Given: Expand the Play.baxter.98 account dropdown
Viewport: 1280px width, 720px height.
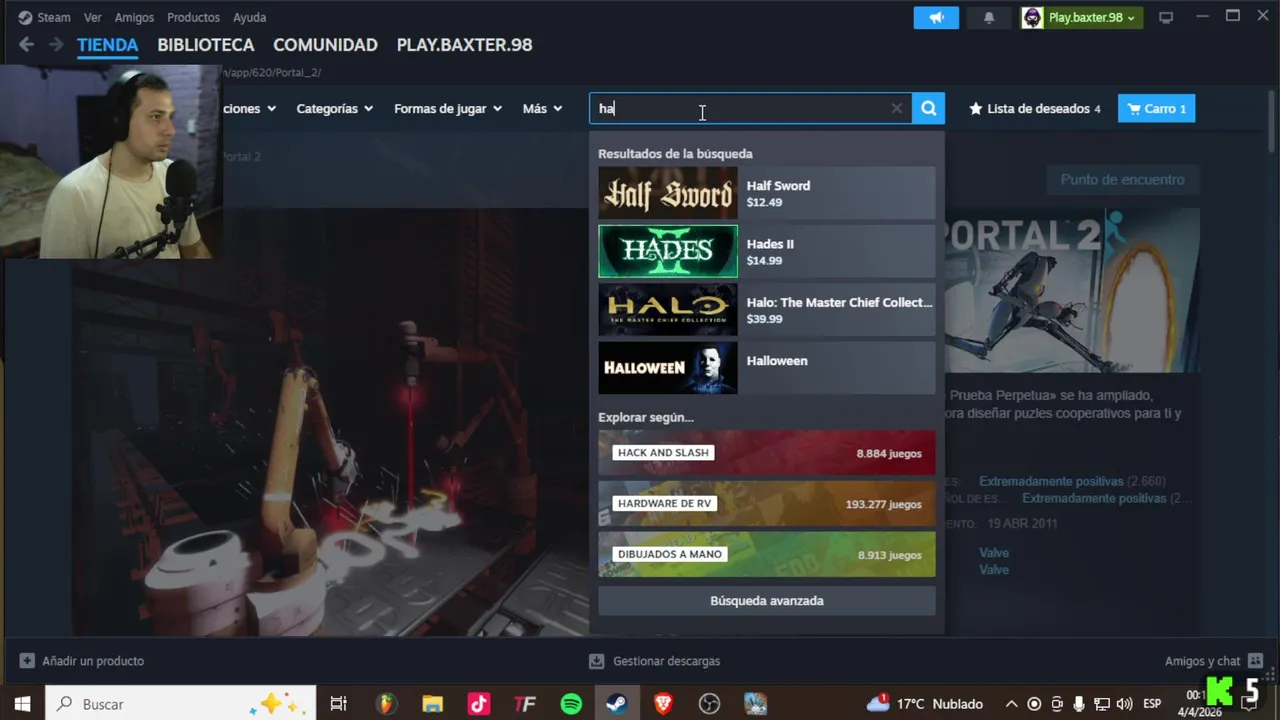Looking at the screenshot, I should pos(1082,17).
